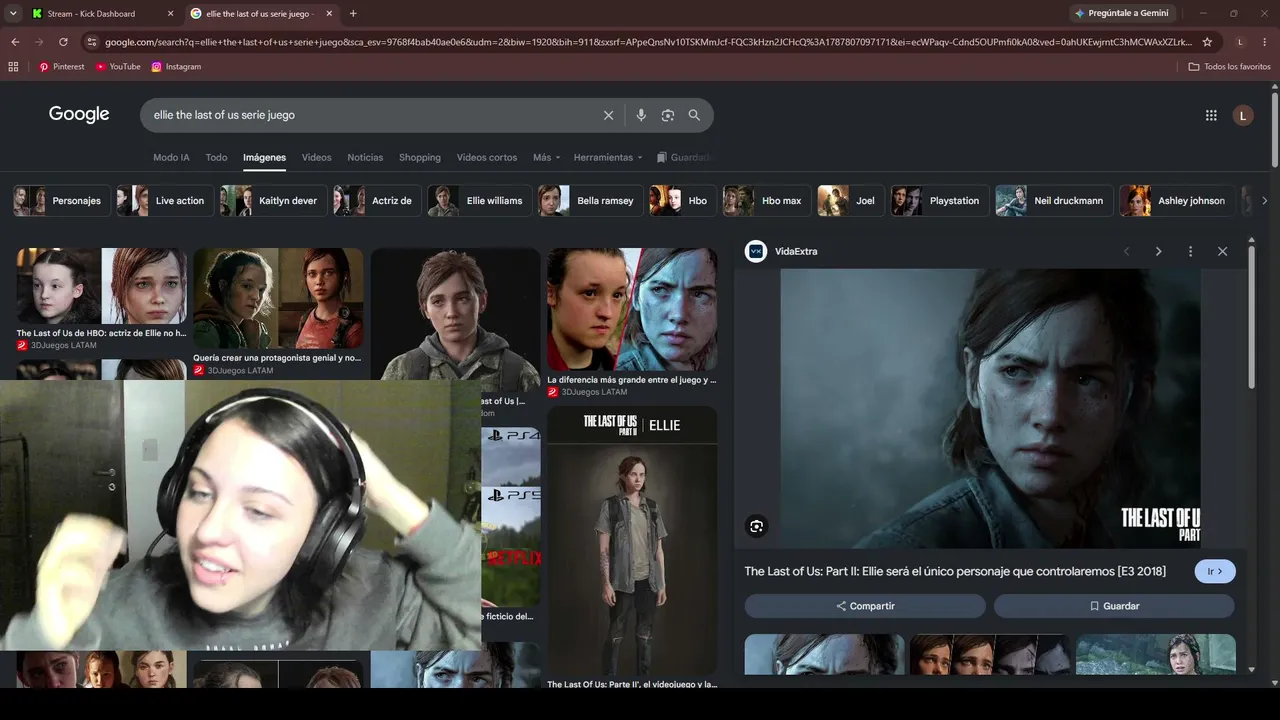The image size is (1280, 720).
Task: Open the Chrome three-dot menu
Action: click(x=1264, y=42)
